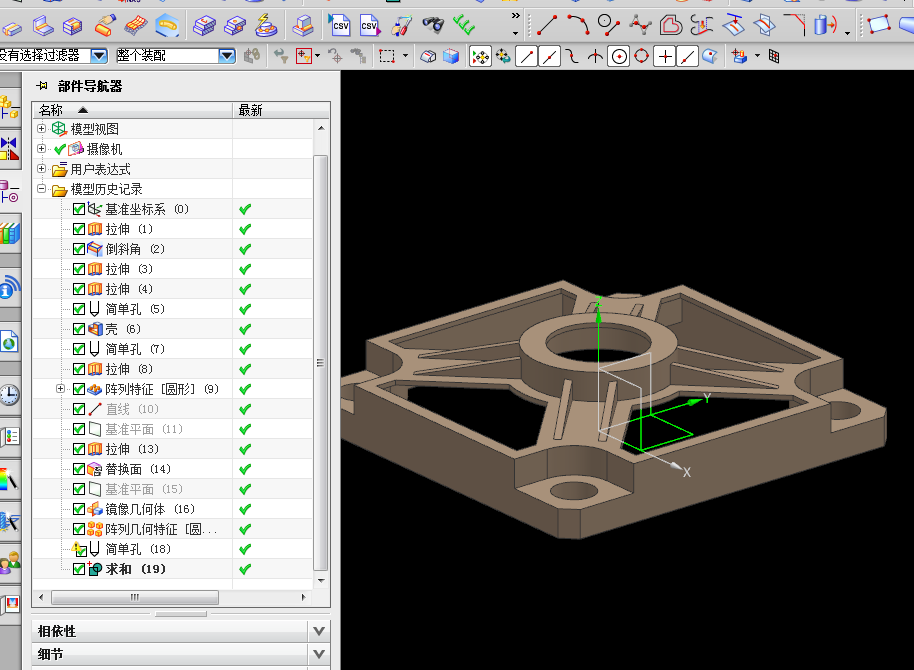Uncheck the 求和 (19) feature checkbox
Screen dimensions: 914x670
(x=79, y=569)
